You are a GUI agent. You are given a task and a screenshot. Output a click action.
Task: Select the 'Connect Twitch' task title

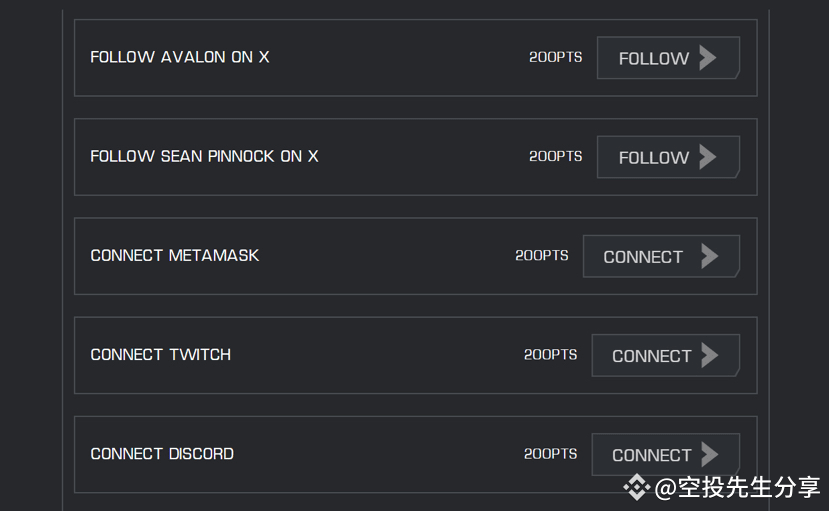click(x=161, y=355)
